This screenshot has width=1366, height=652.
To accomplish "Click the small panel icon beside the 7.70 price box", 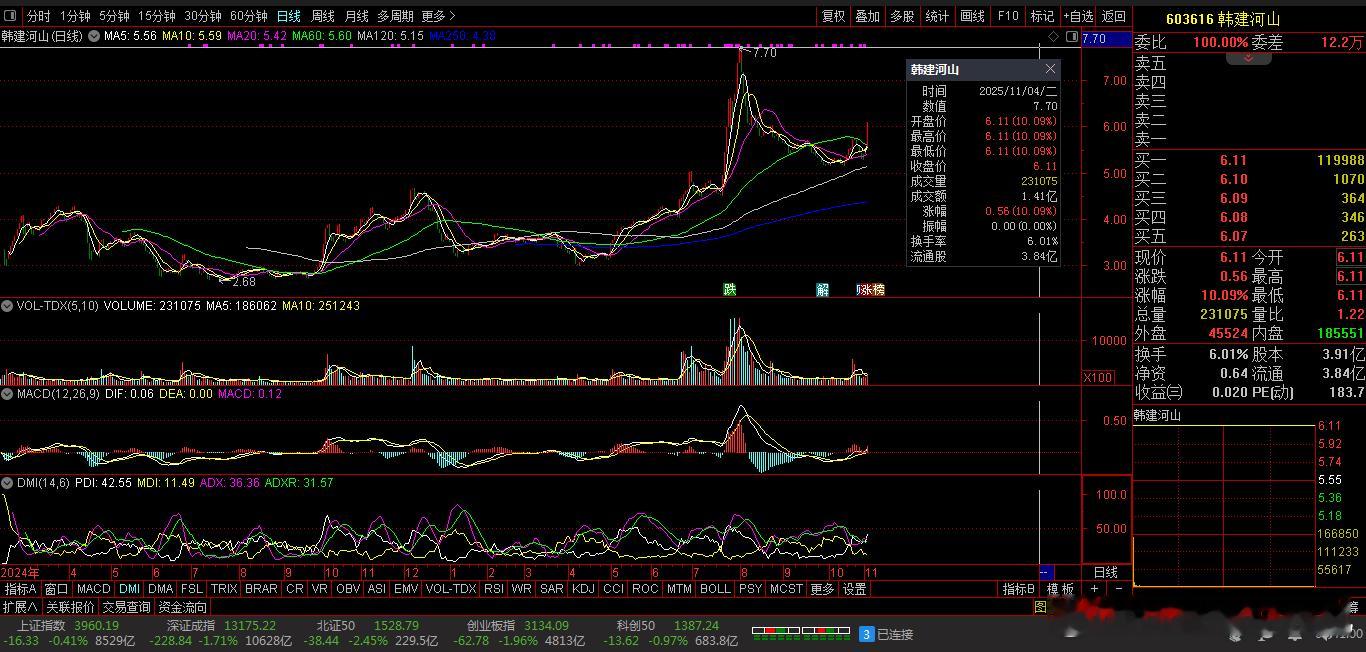I will 1072,37.
